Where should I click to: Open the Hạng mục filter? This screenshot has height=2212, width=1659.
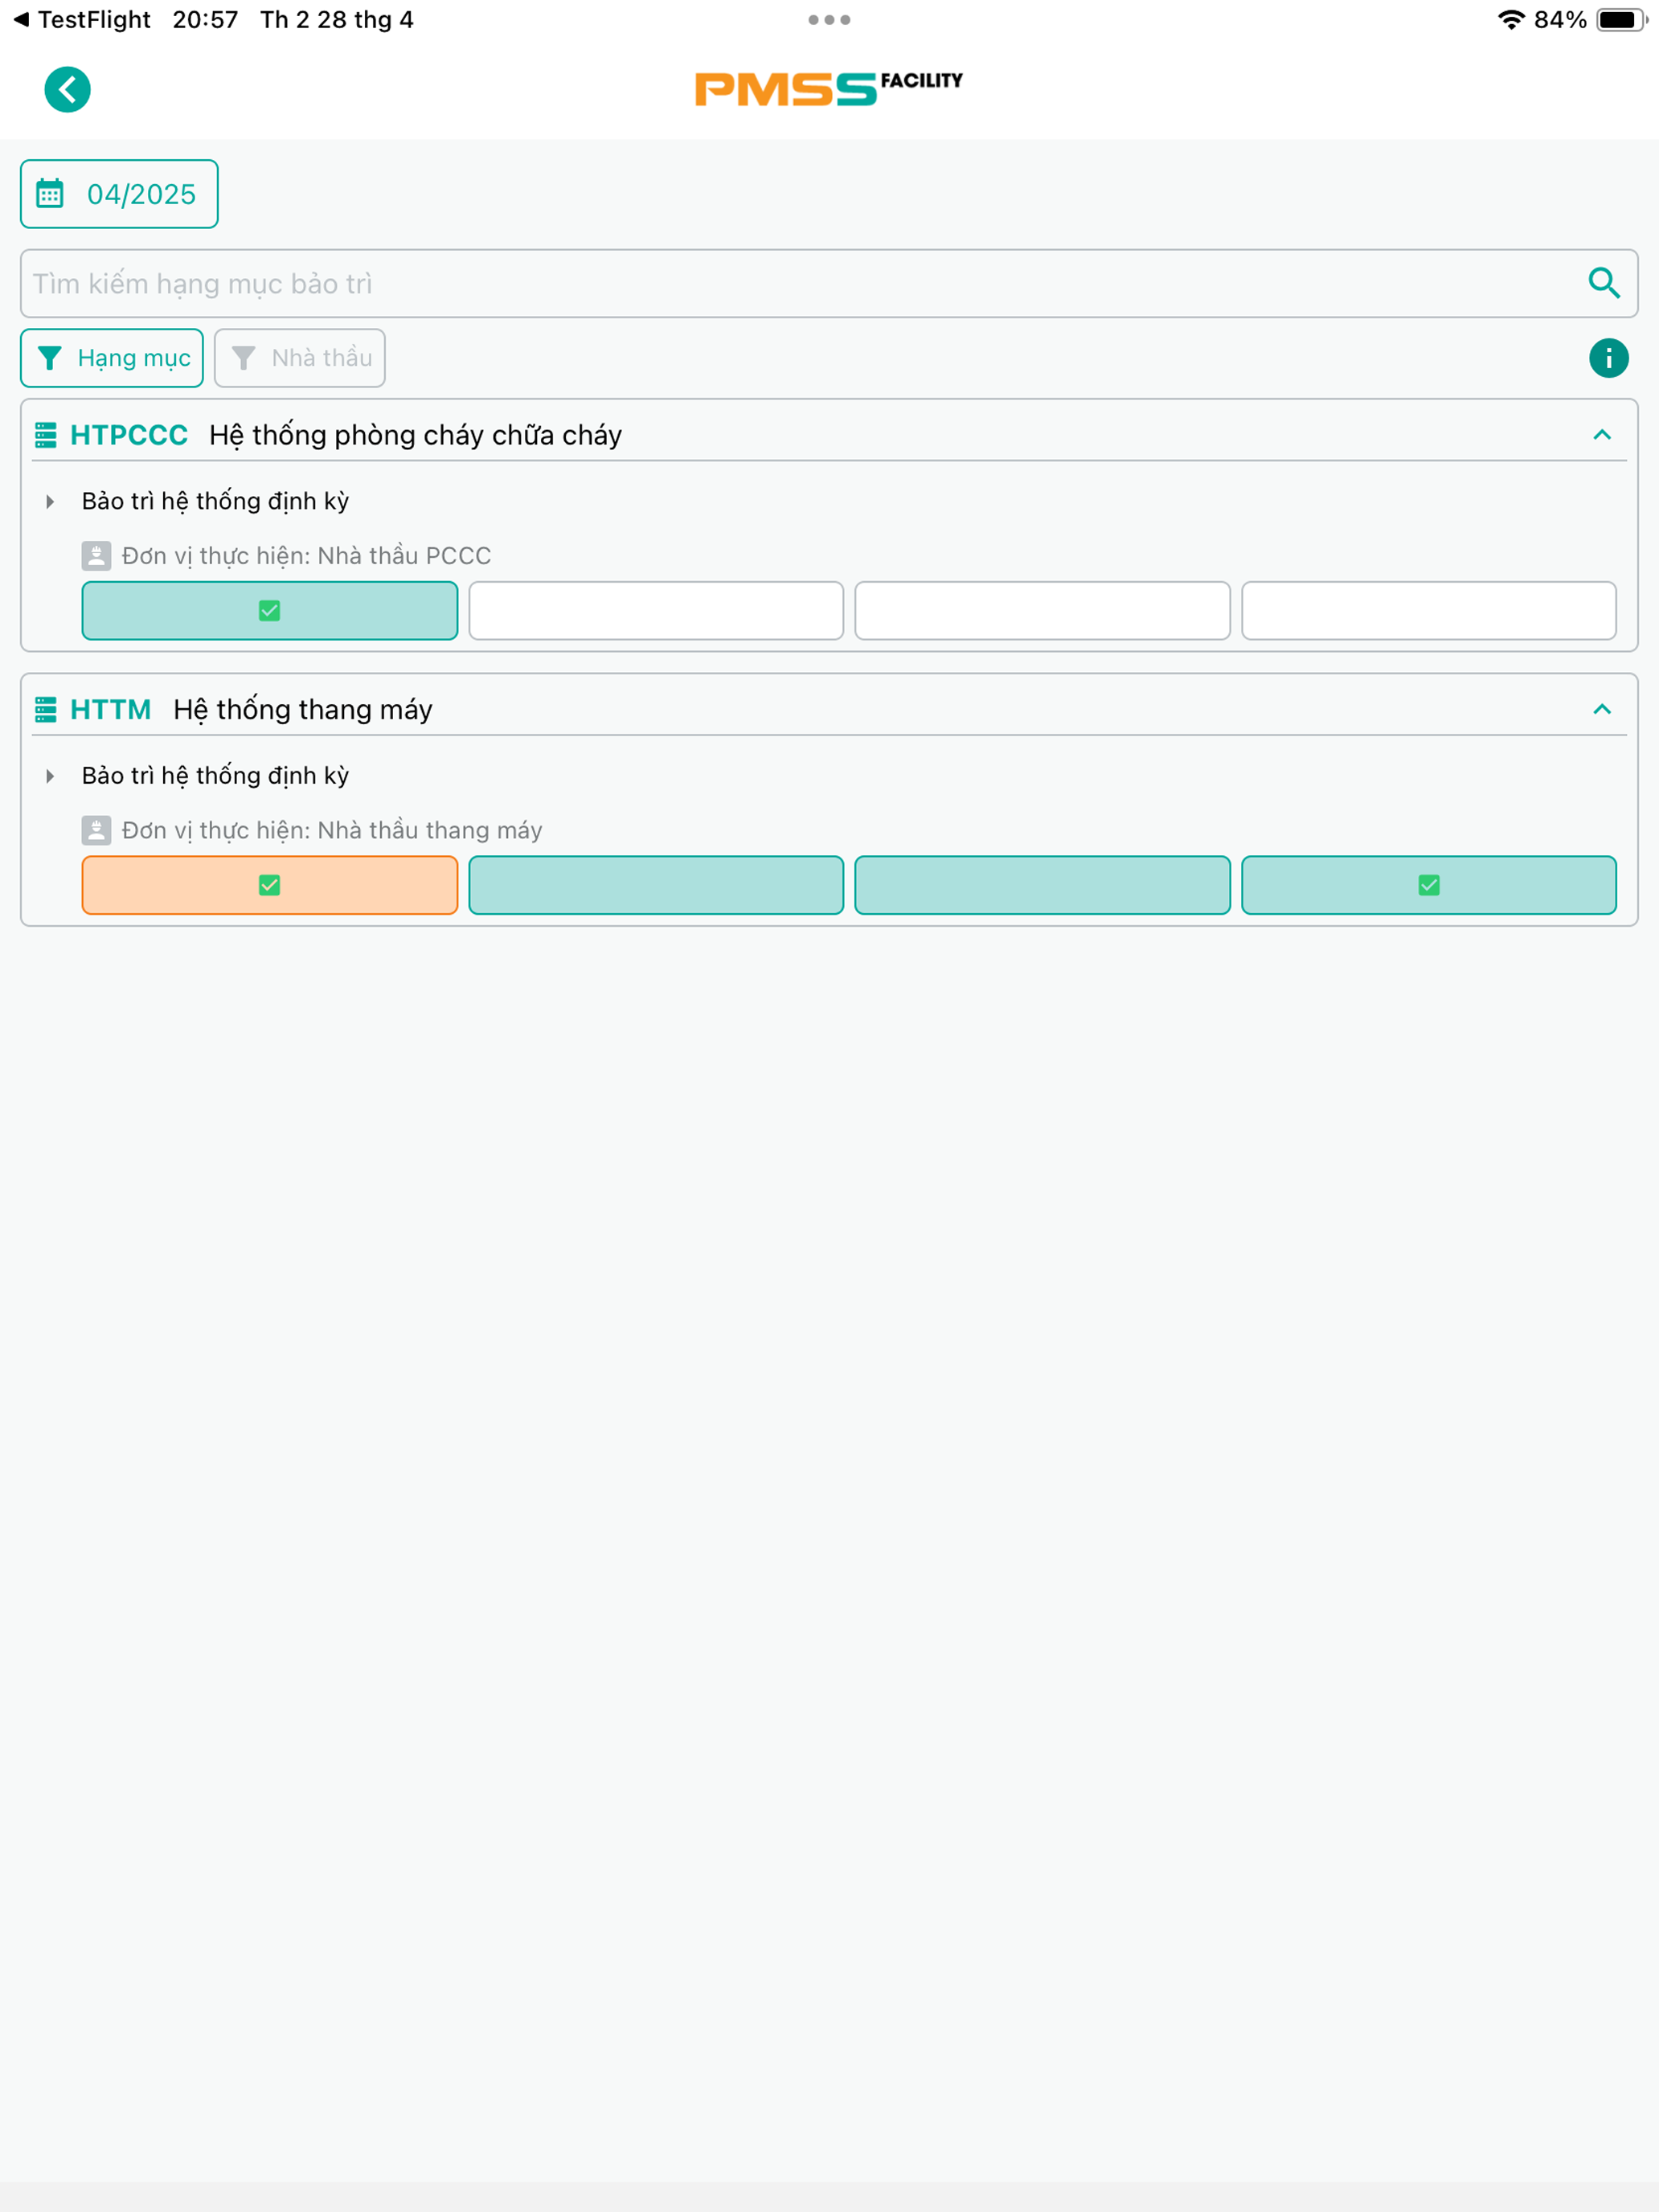[x=112, y=358]
